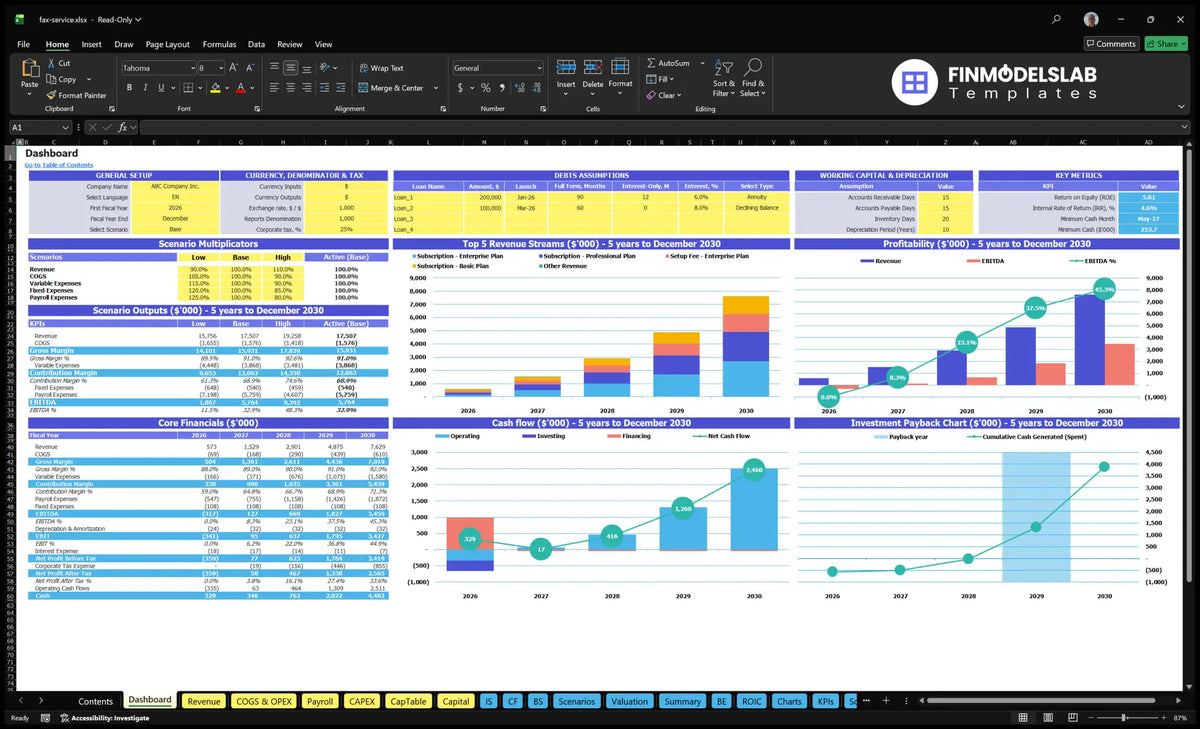Open the Valuation sheet tab
Image resolution: width=1200 pixels, height=729 pixels.
(x=629, y=701)
